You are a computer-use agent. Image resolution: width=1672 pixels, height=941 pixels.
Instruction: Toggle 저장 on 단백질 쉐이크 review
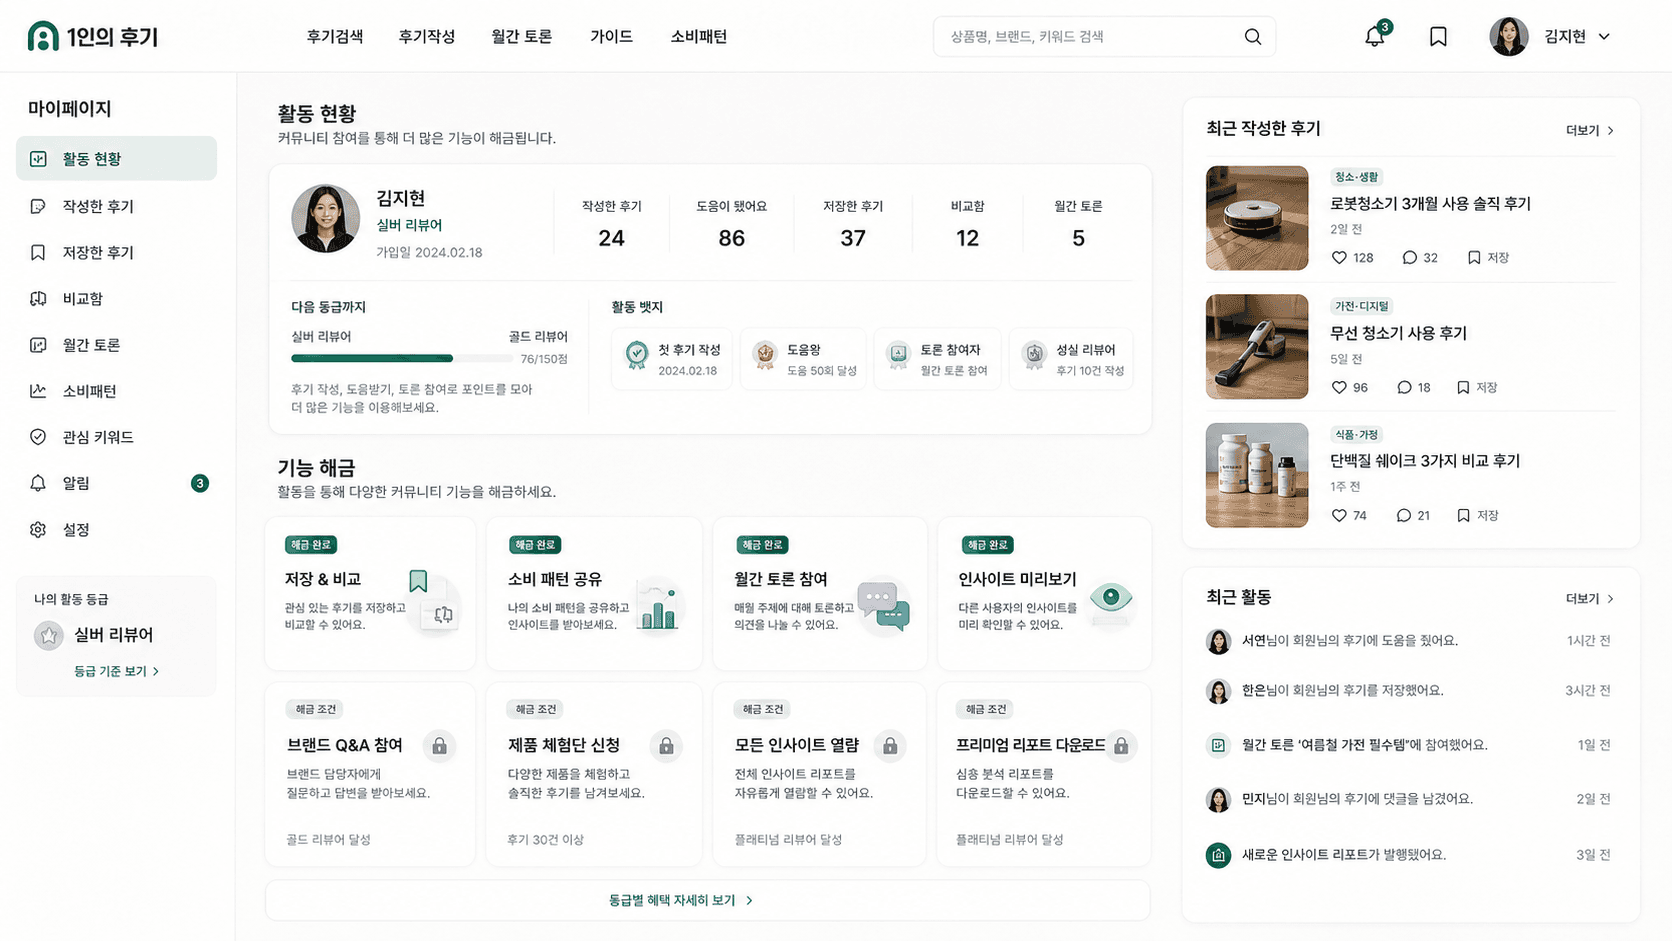tap(1478, 516)
